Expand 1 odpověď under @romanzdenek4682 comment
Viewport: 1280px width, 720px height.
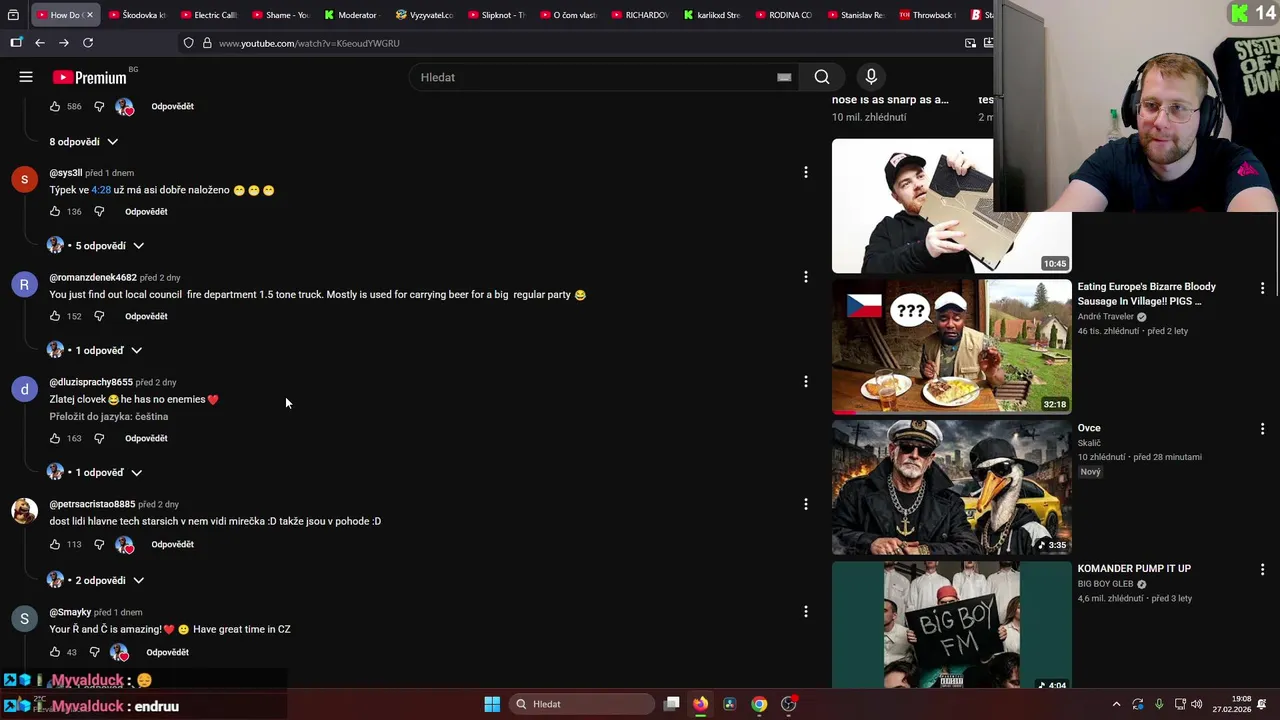(95, 350)
